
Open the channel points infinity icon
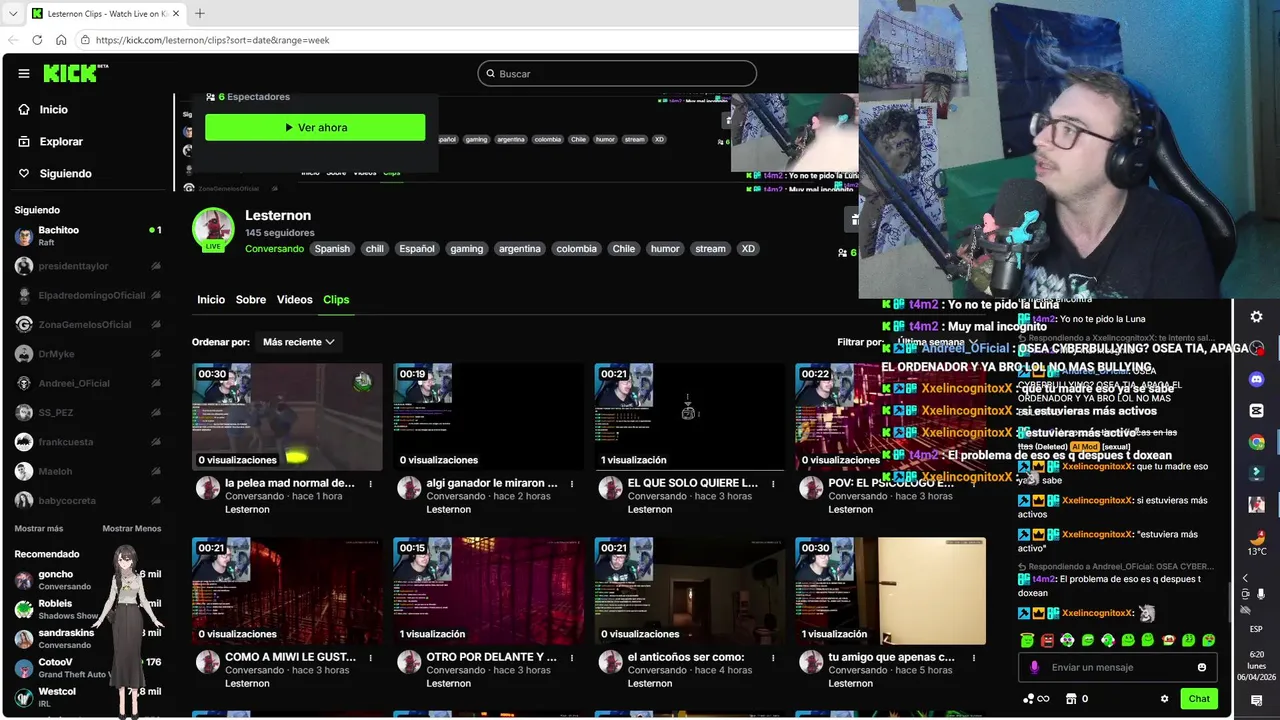tap(1036, 699)
